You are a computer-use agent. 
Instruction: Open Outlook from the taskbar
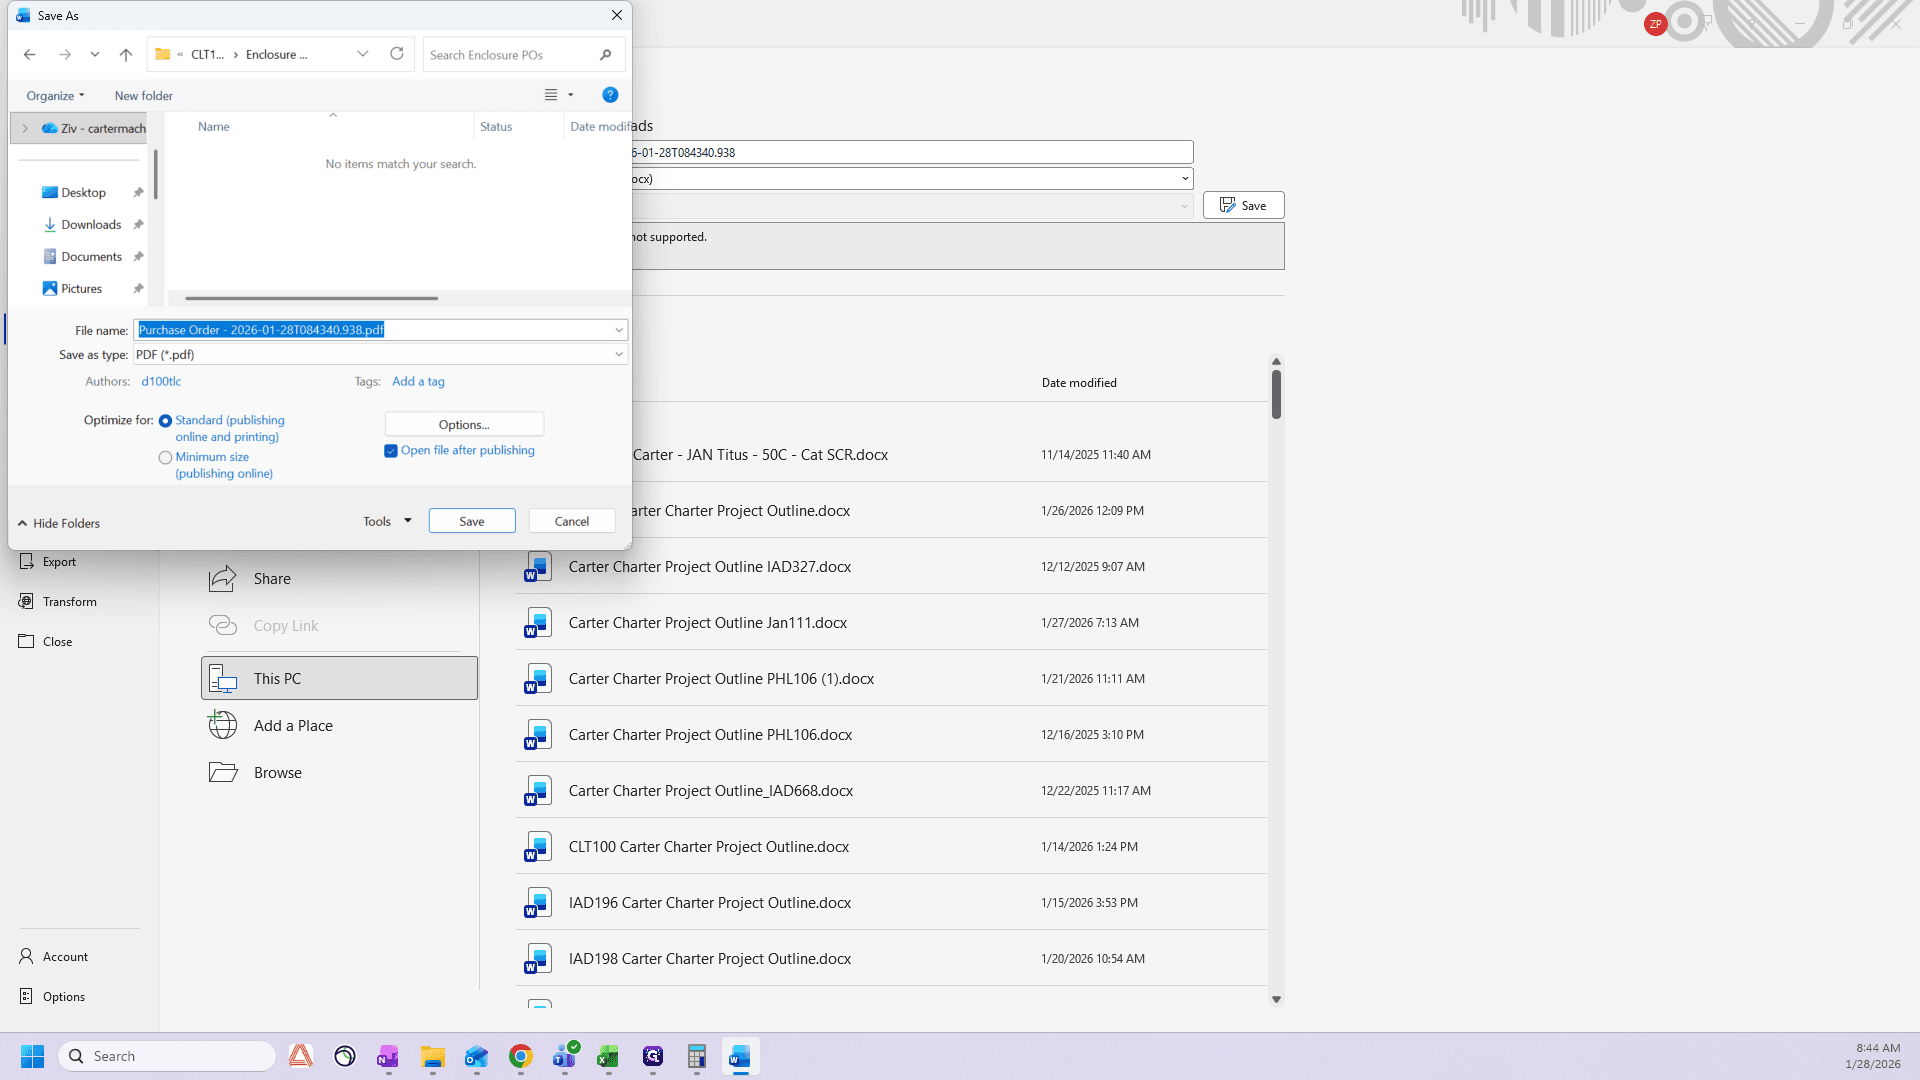point(476,1056)
